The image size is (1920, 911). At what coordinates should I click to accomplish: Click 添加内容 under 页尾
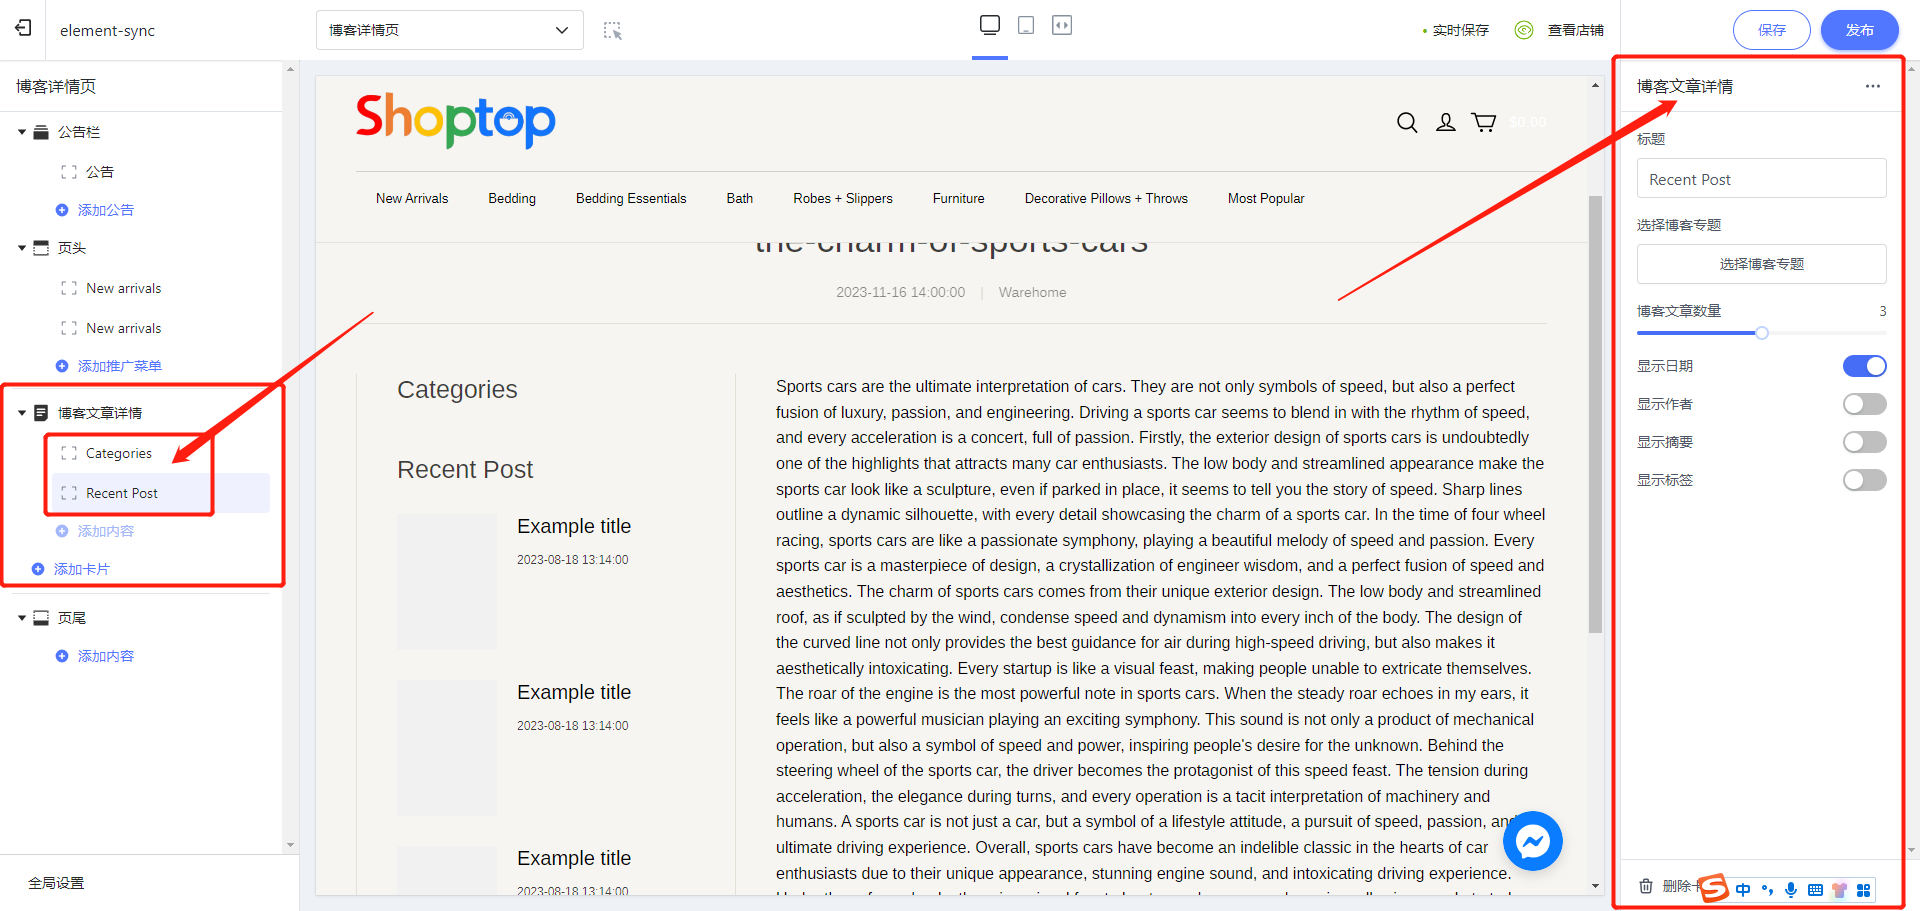[x=106, y=656]
